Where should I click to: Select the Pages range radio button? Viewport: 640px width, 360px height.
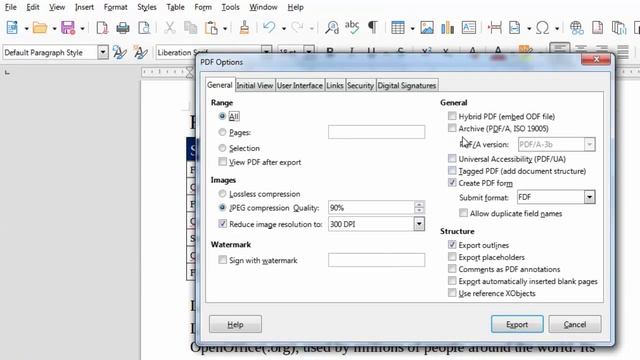pos(222,132)
